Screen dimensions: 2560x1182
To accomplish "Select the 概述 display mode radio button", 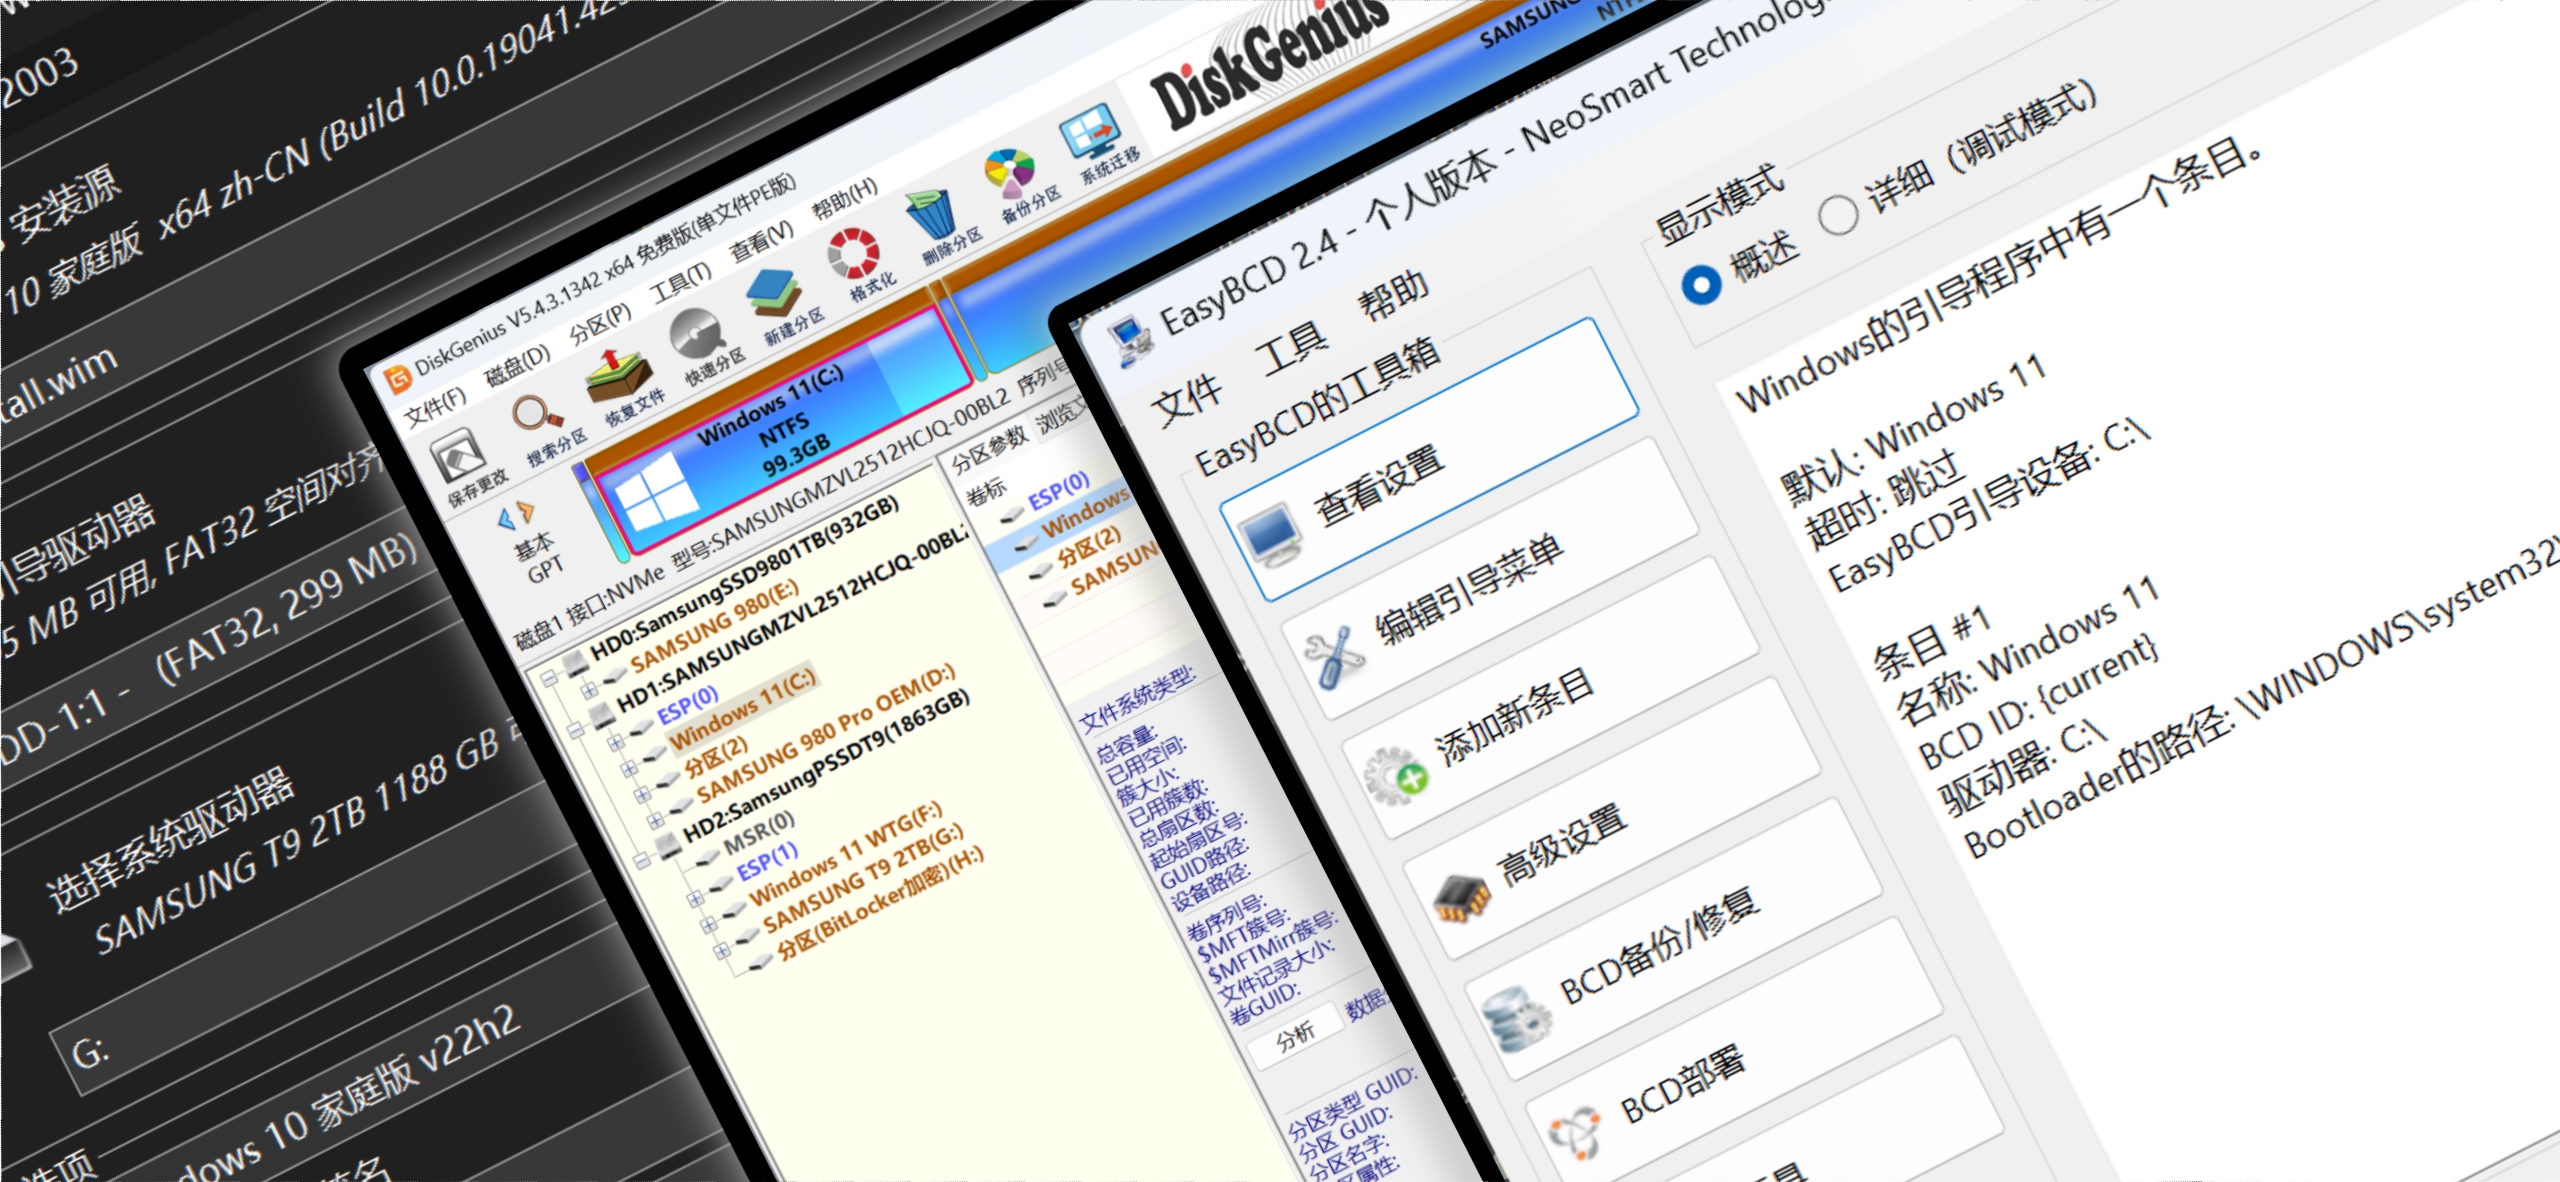I will coord(1701,285).
